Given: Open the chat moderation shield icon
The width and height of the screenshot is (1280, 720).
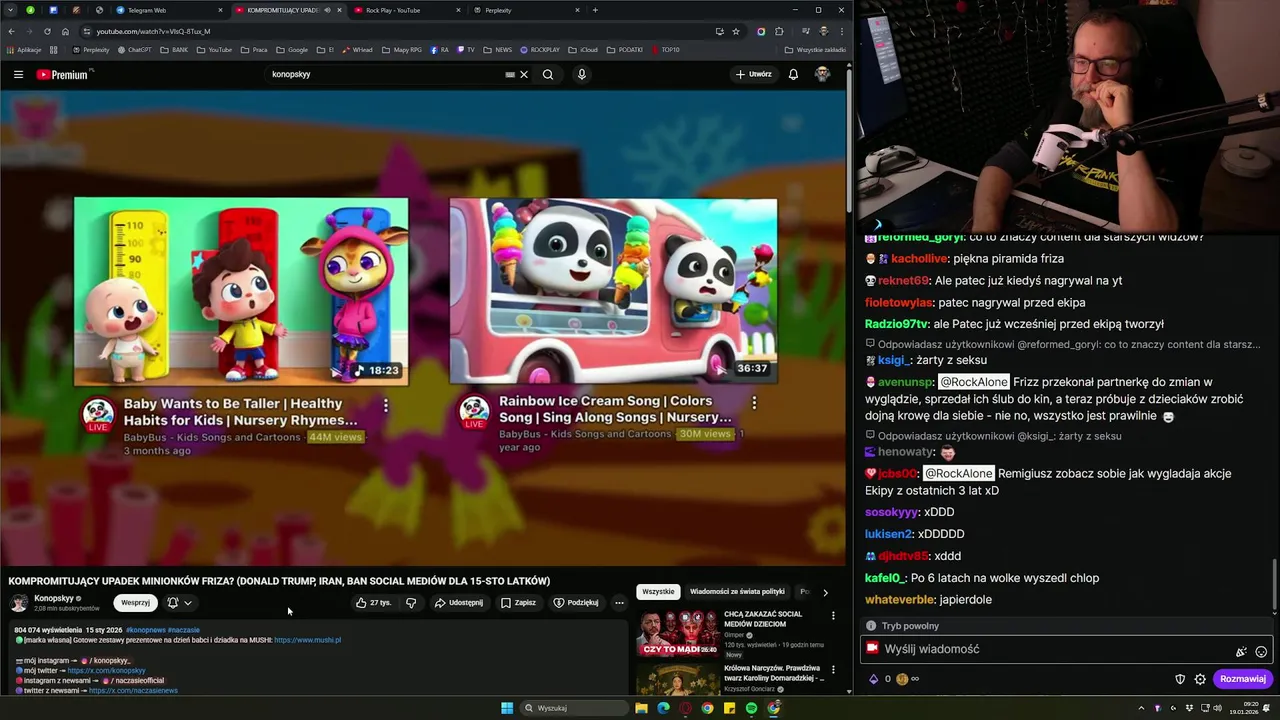Looking at the screenshot, I should (x=1181, y=679).
